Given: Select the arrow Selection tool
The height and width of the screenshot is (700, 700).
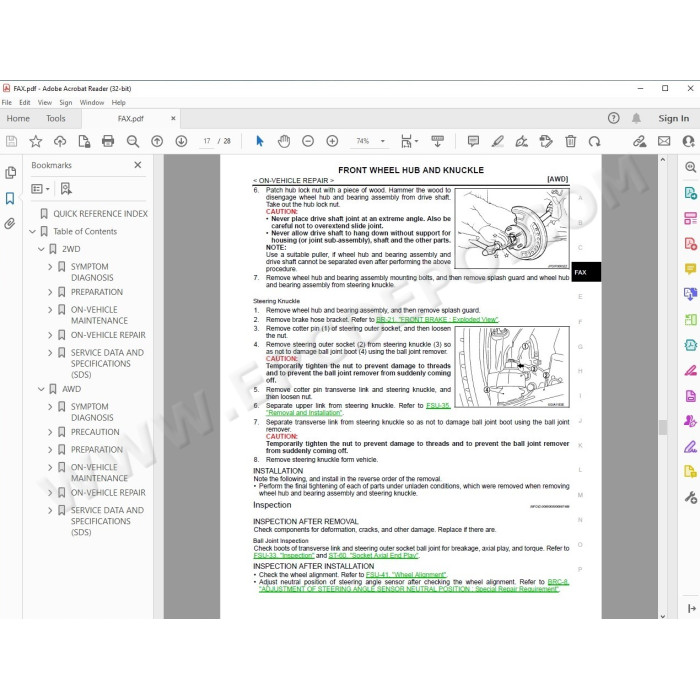Looking at the screenshot, I should pos(260,142).
